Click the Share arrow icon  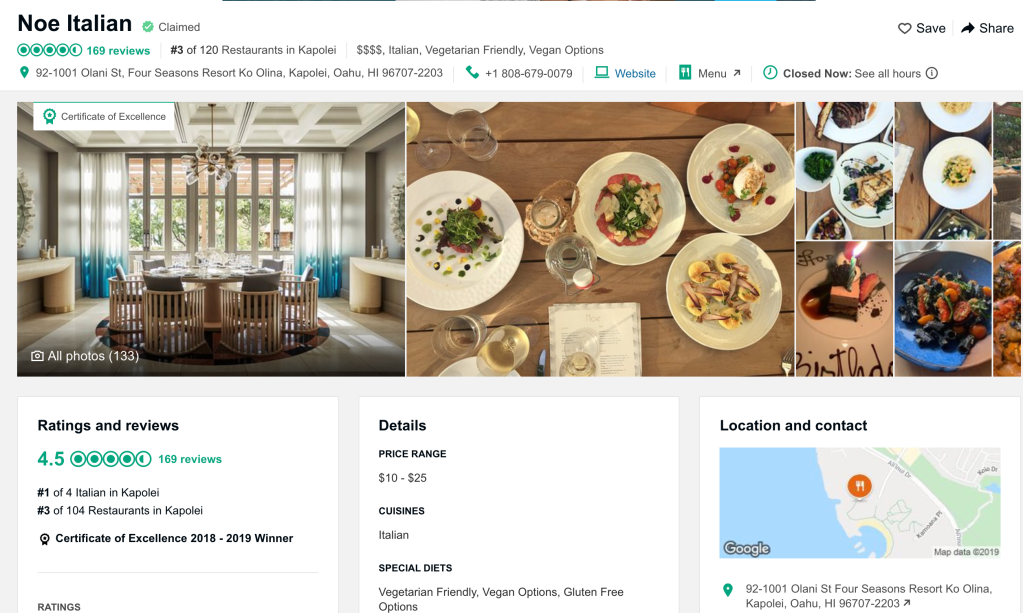point(968,28)
